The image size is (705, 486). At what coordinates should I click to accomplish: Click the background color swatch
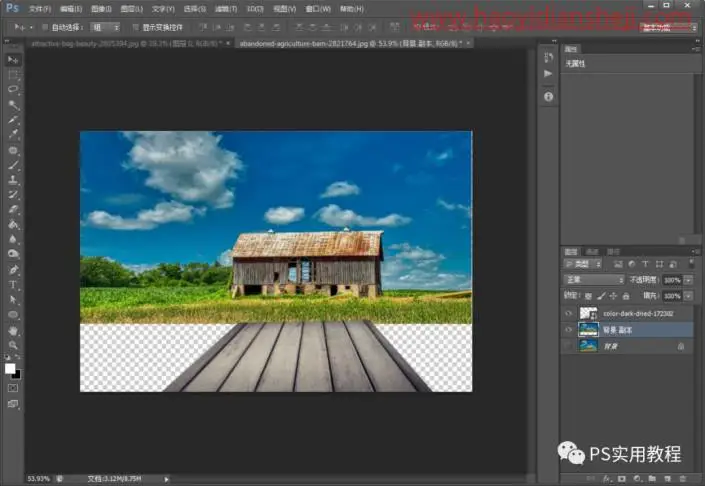point(17,375)
